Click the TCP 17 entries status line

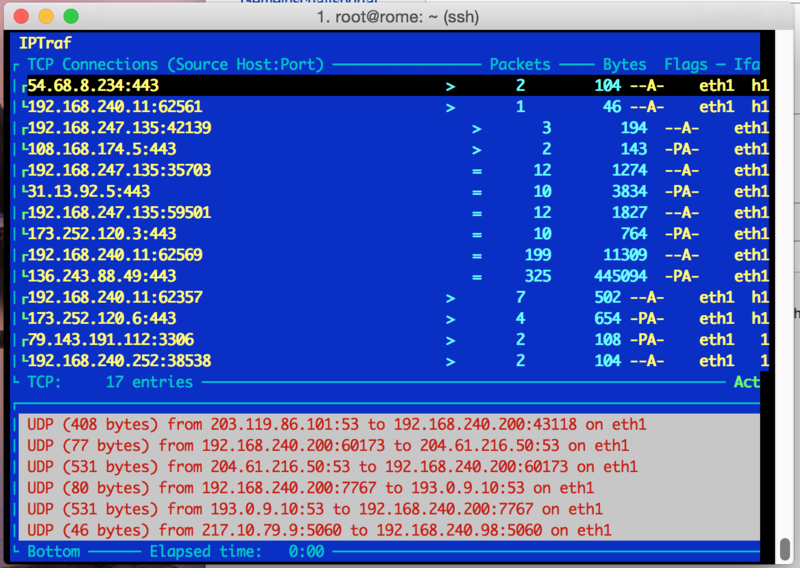tap(110, 382)
